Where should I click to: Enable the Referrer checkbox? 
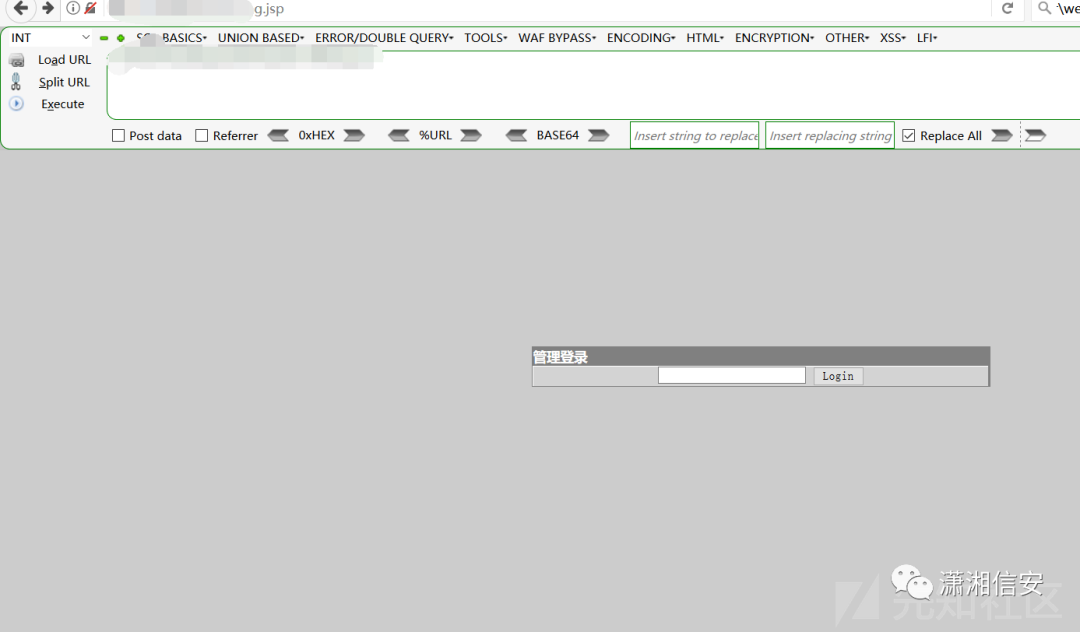click(202, 136)
